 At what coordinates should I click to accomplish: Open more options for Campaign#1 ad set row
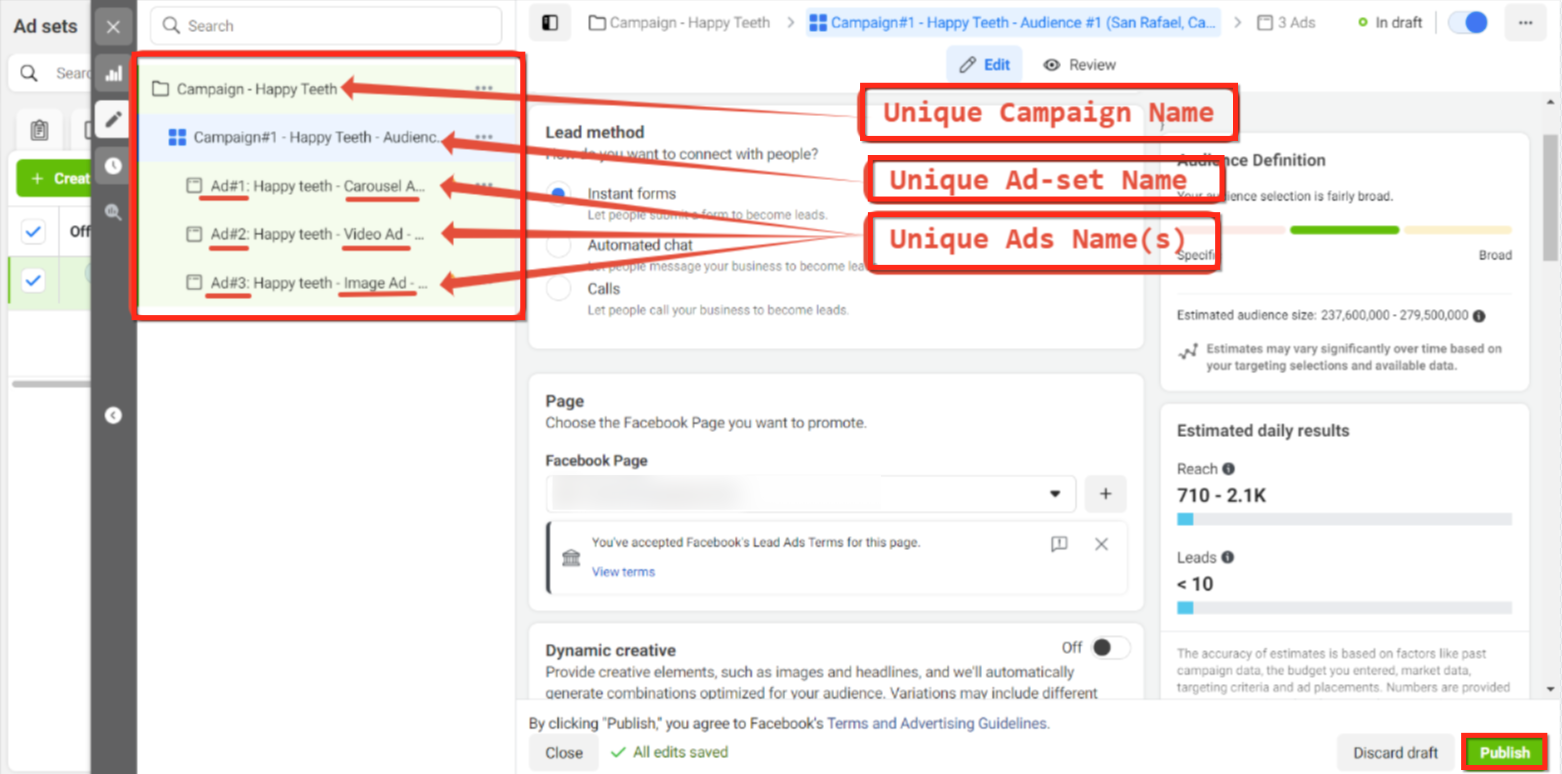pos(484,137)
